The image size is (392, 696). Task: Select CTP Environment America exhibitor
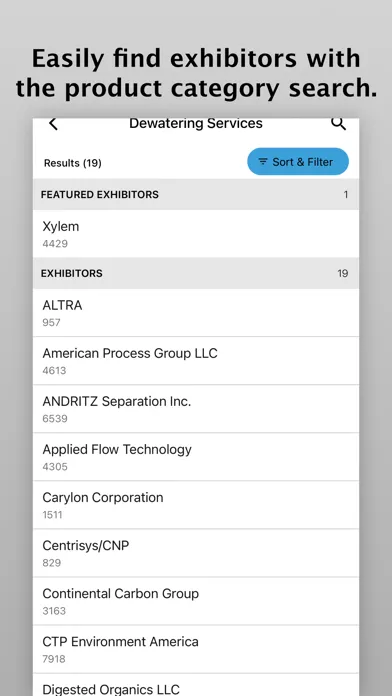[196, 649]
